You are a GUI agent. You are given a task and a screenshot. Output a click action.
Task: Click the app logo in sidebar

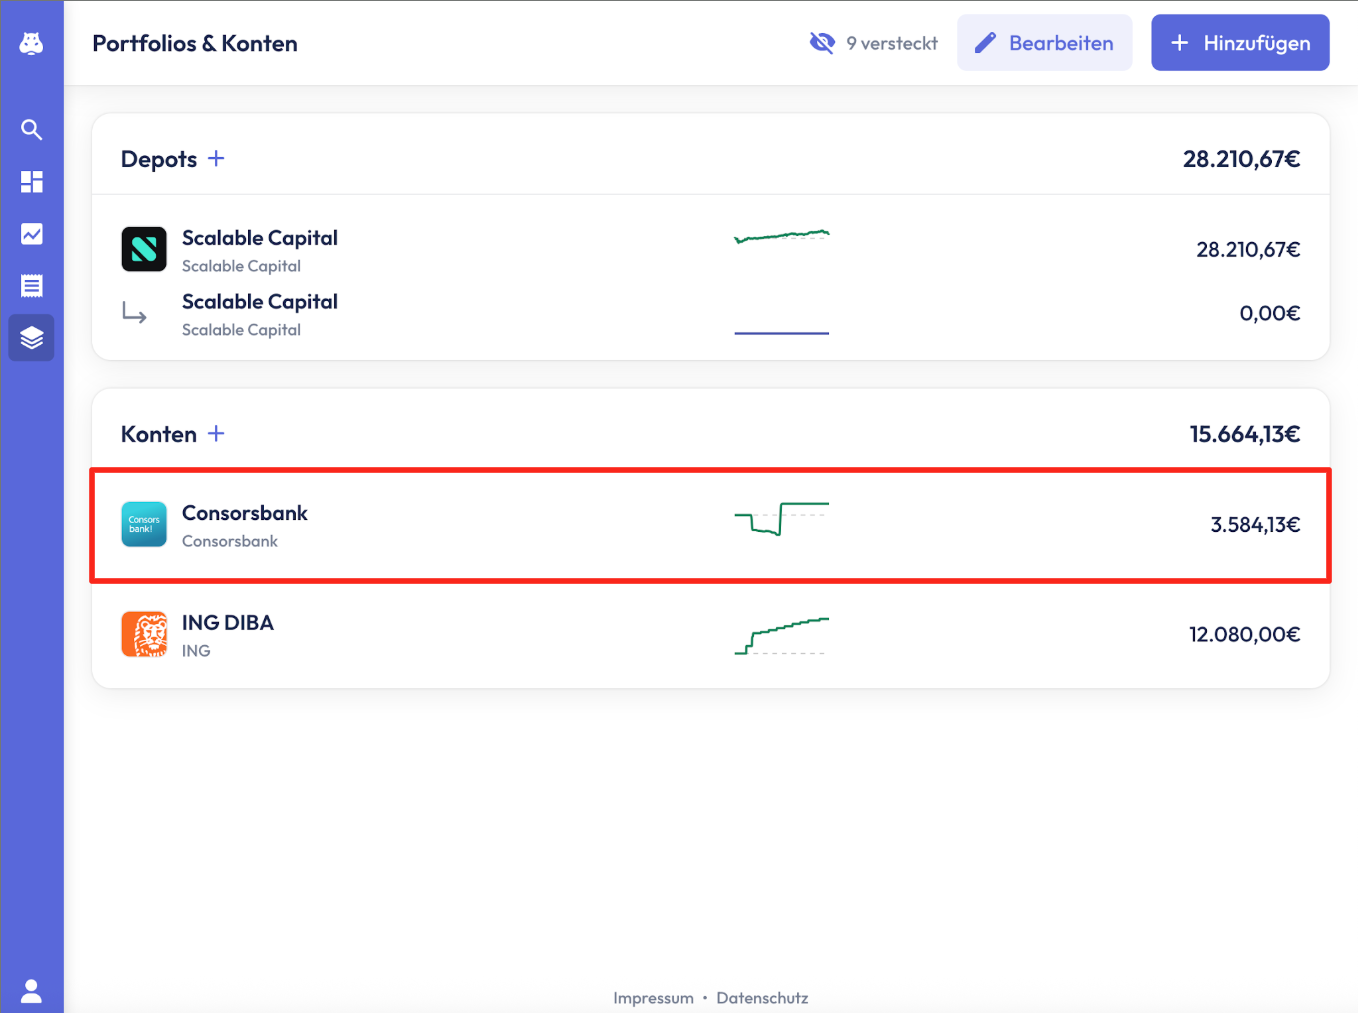[x=31, y=43]
